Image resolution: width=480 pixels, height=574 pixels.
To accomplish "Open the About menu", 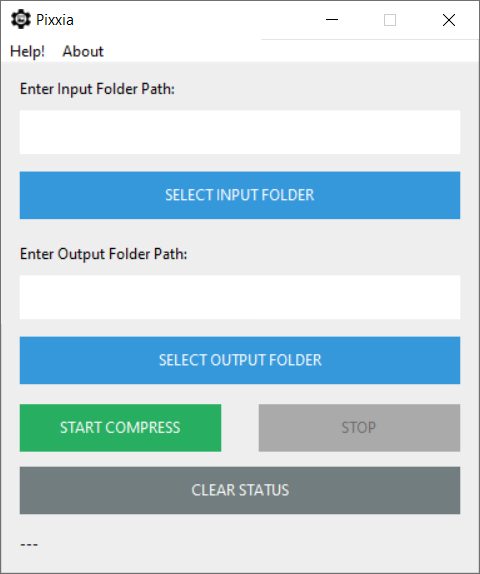I will pyautogui.click(x=83, y=51).
